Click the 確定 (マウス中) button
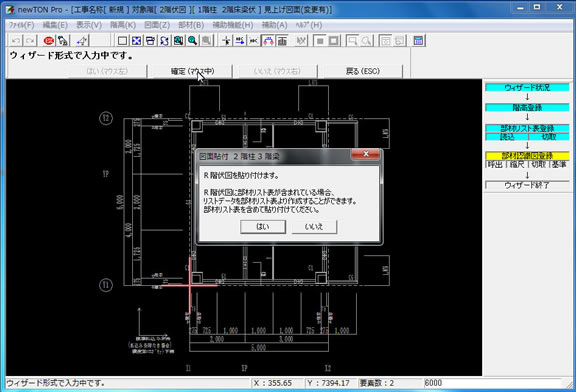This screenshot has height=392, width=576. coord(192,71)
